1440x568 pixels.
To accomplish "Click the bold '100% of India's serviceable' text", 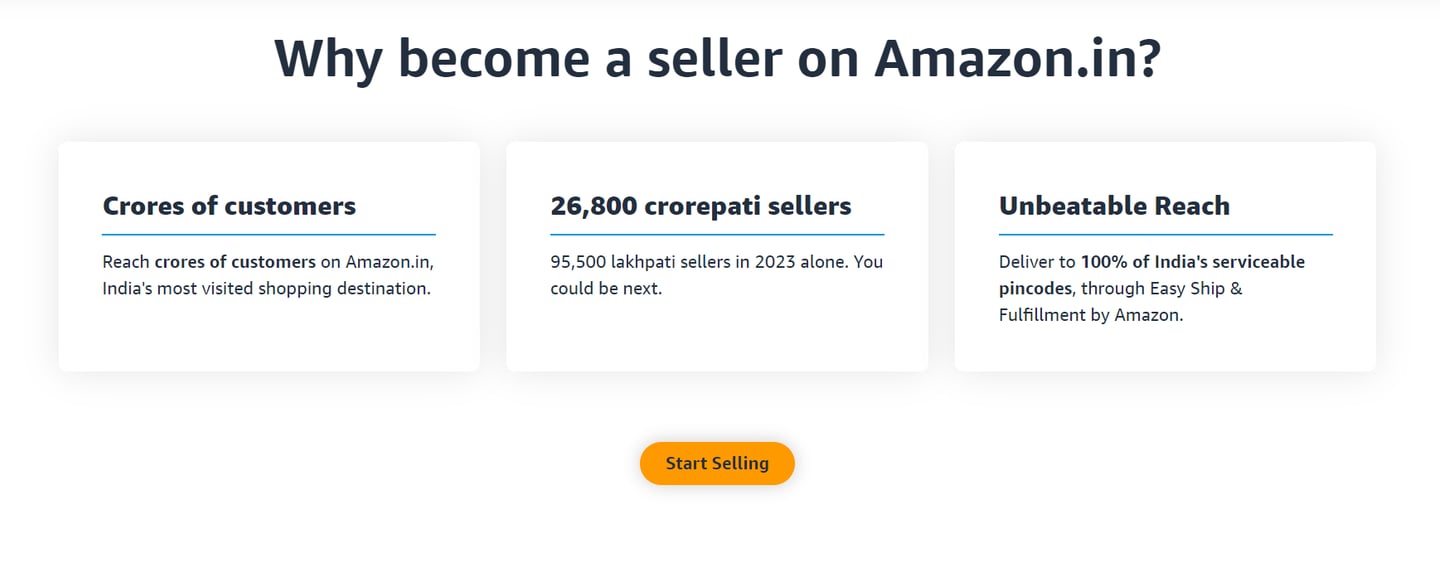I will [x=1192, y=262].
